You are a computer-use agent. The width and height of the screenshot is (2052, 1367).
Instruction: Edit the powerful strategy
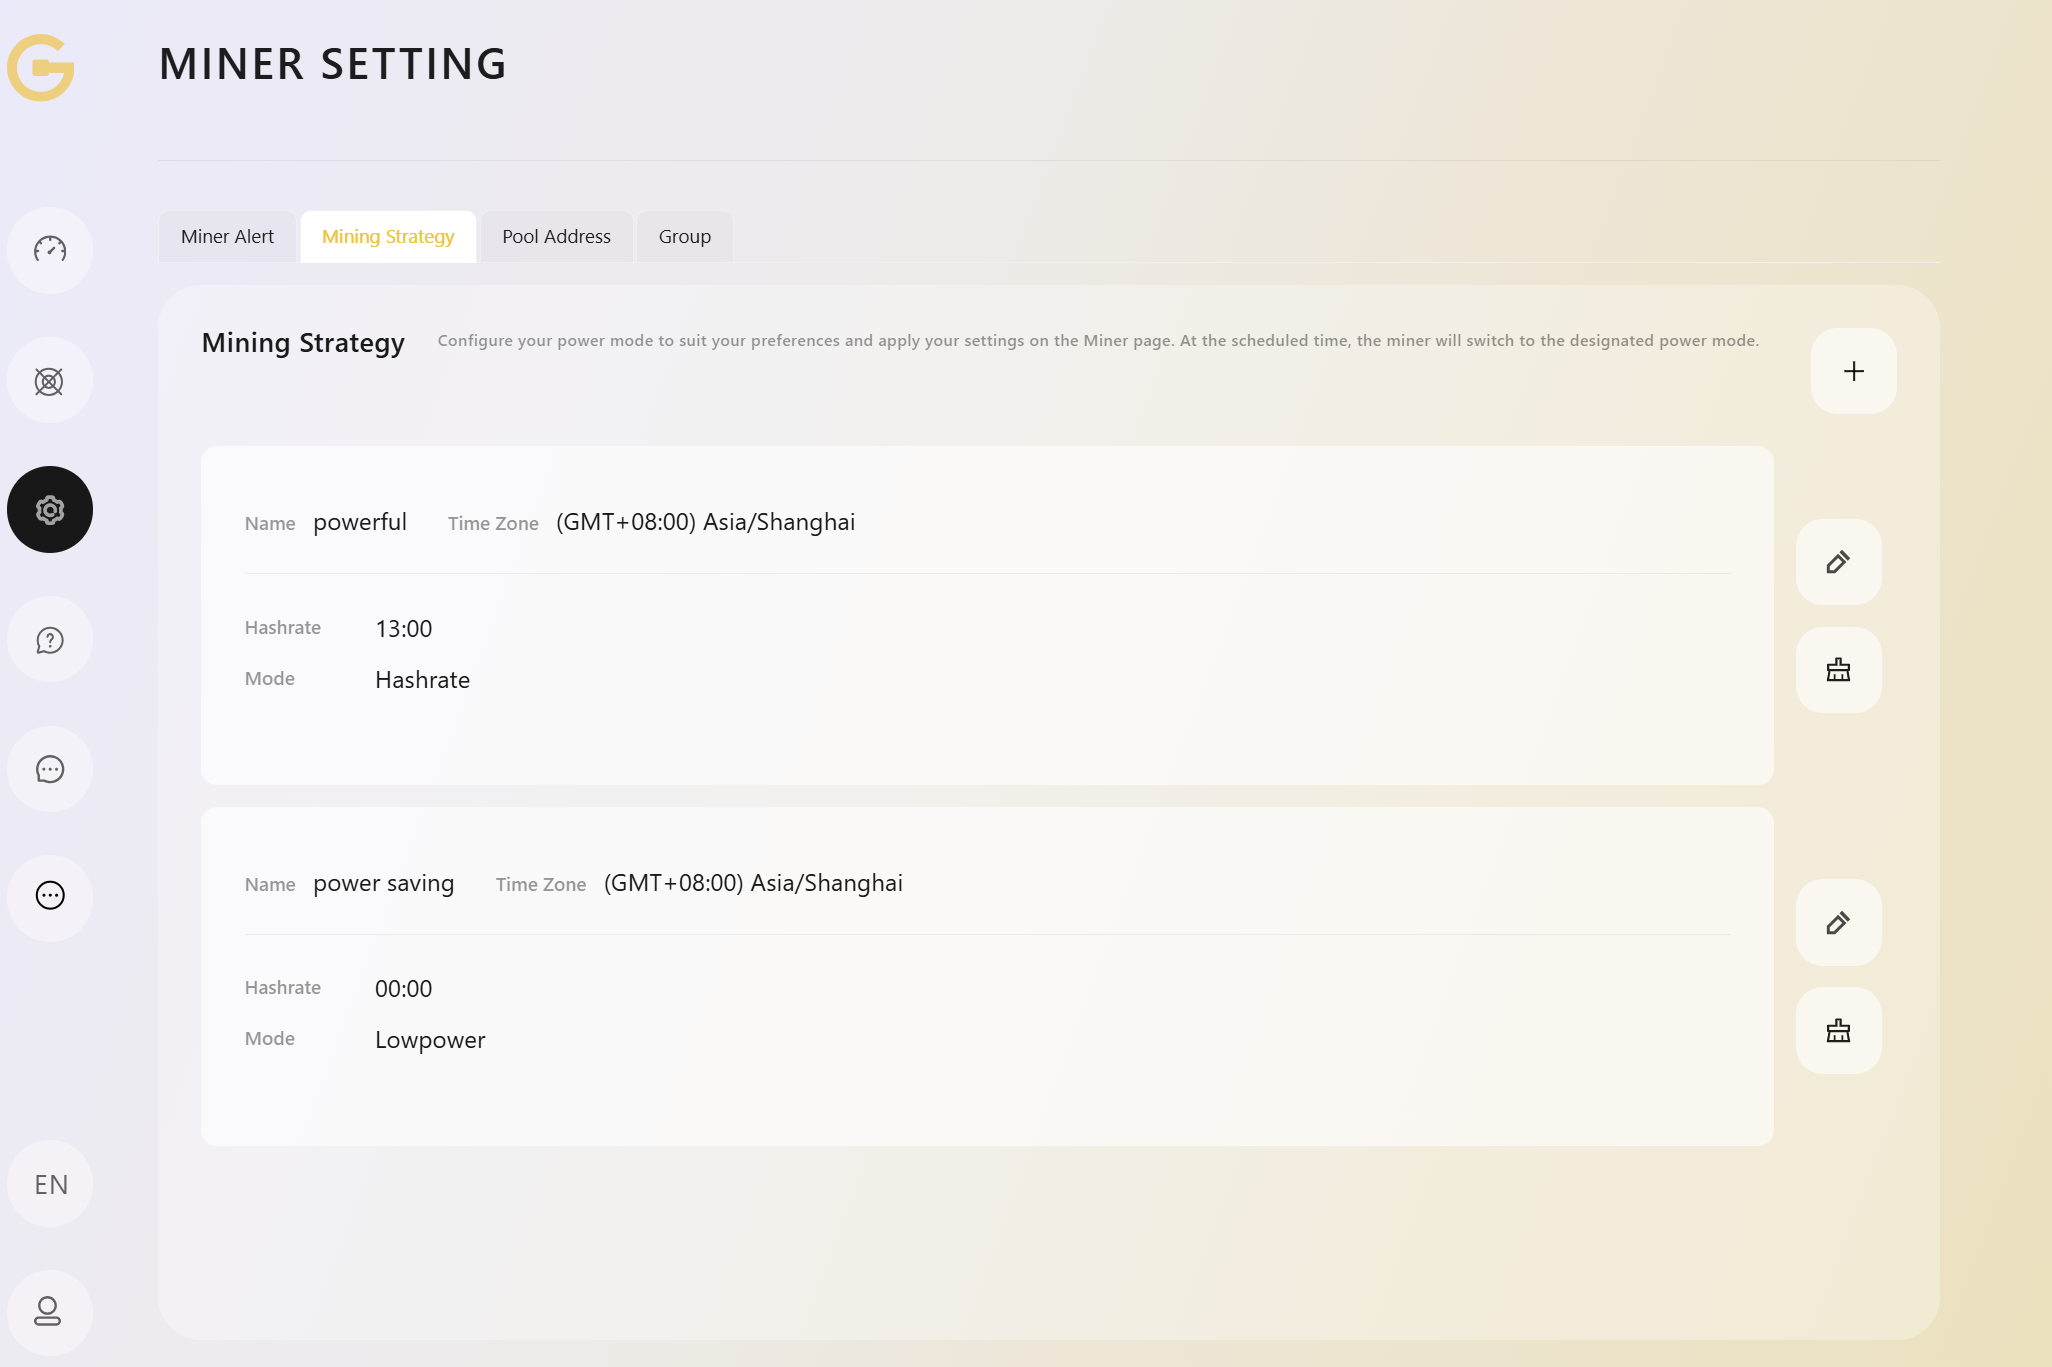coord(1838,562)
